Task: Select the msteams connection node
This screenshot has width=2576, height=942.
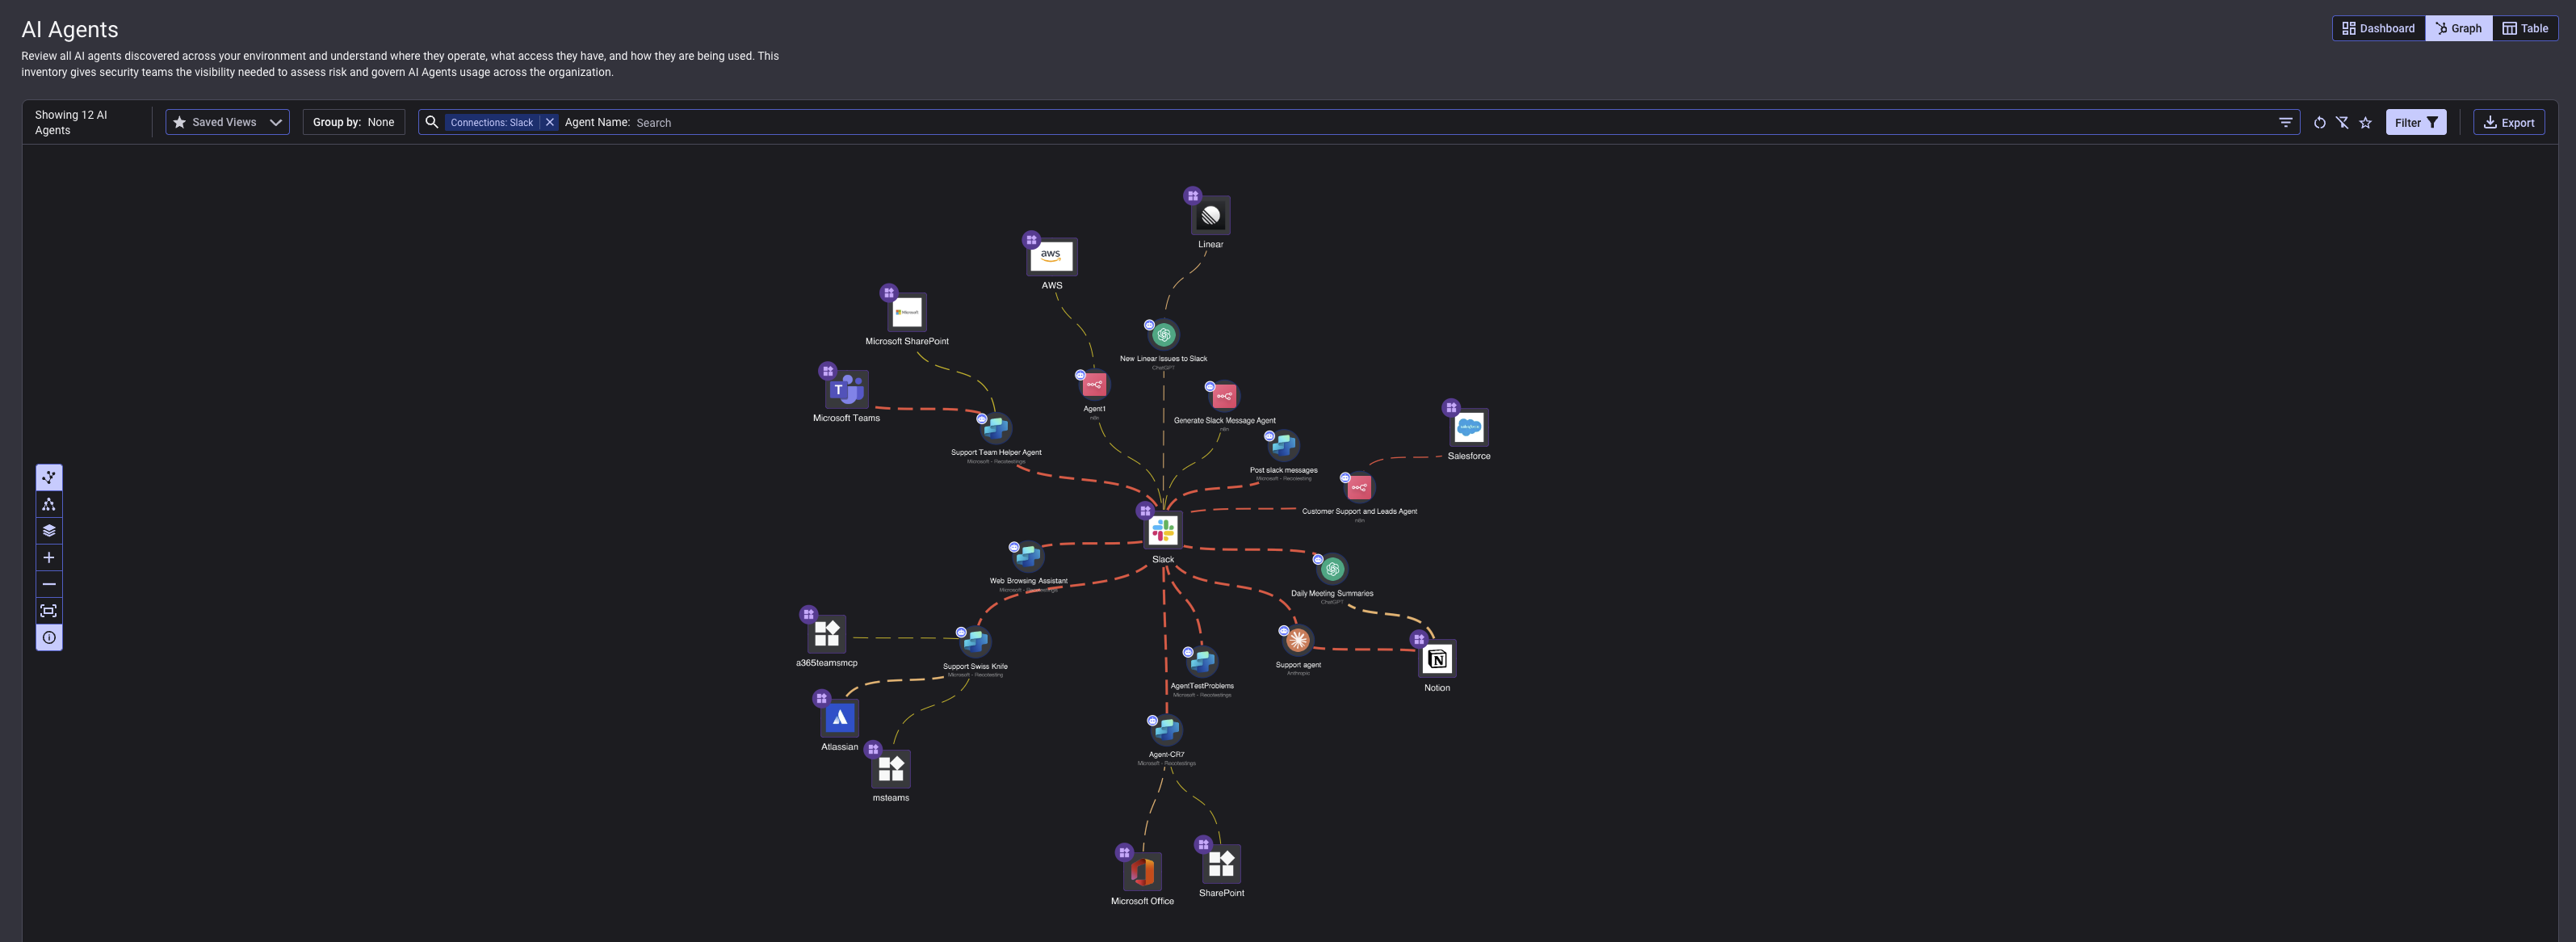Action: [890, 769]
